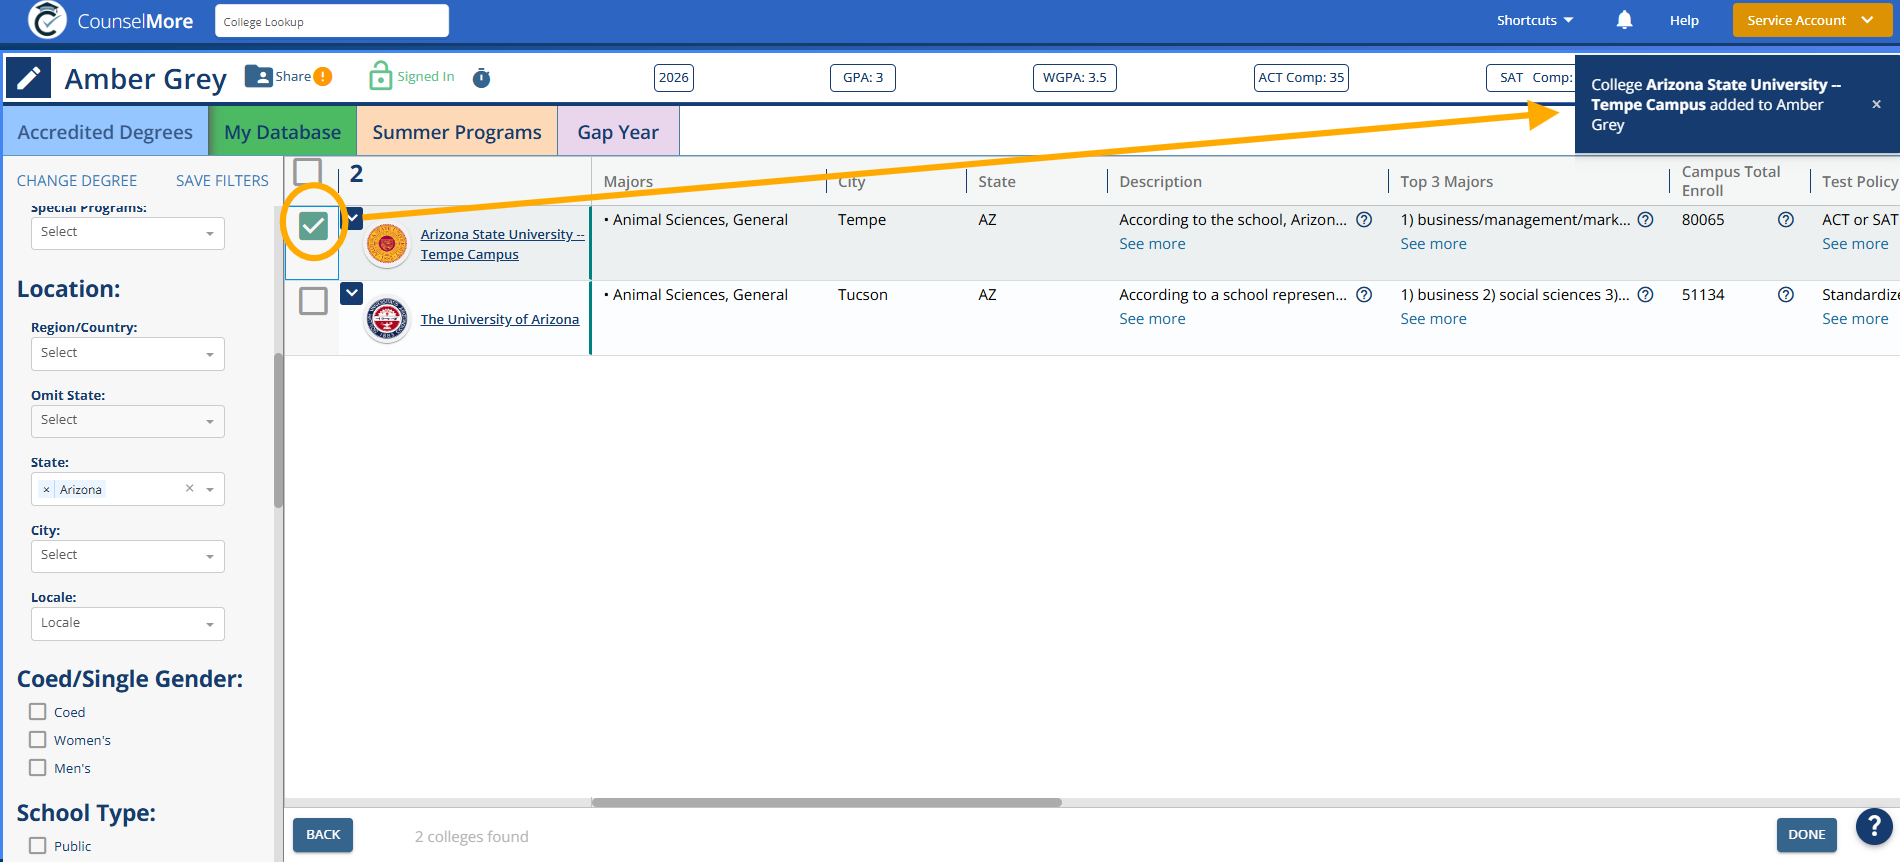Viewport: 1900px width, 862px height.
Task: Click Top 3 Majors info icon, University of Arizona
Action: [1645, 294]
